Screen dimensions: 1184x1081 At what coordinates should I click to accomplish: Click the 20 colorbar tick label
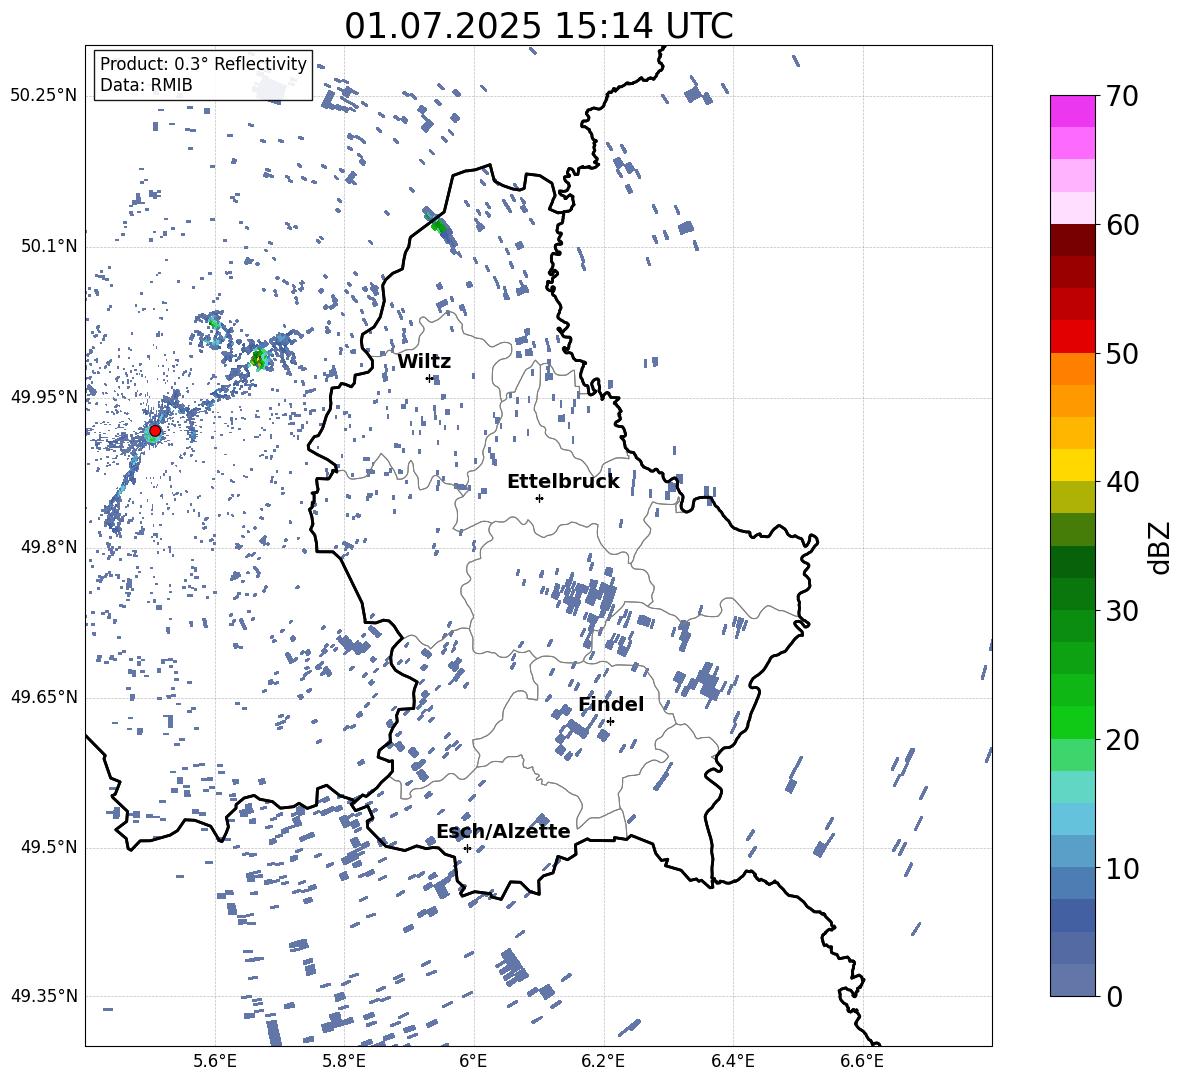(1122, 740)
